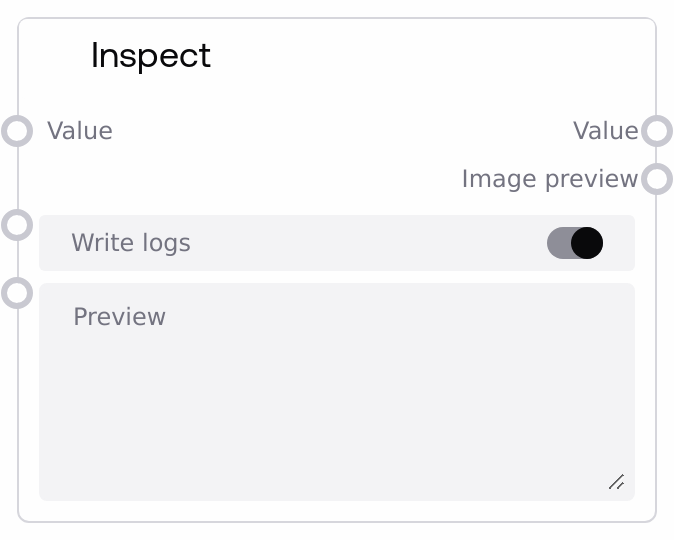Click the Write logs input port

pos(17,224)
